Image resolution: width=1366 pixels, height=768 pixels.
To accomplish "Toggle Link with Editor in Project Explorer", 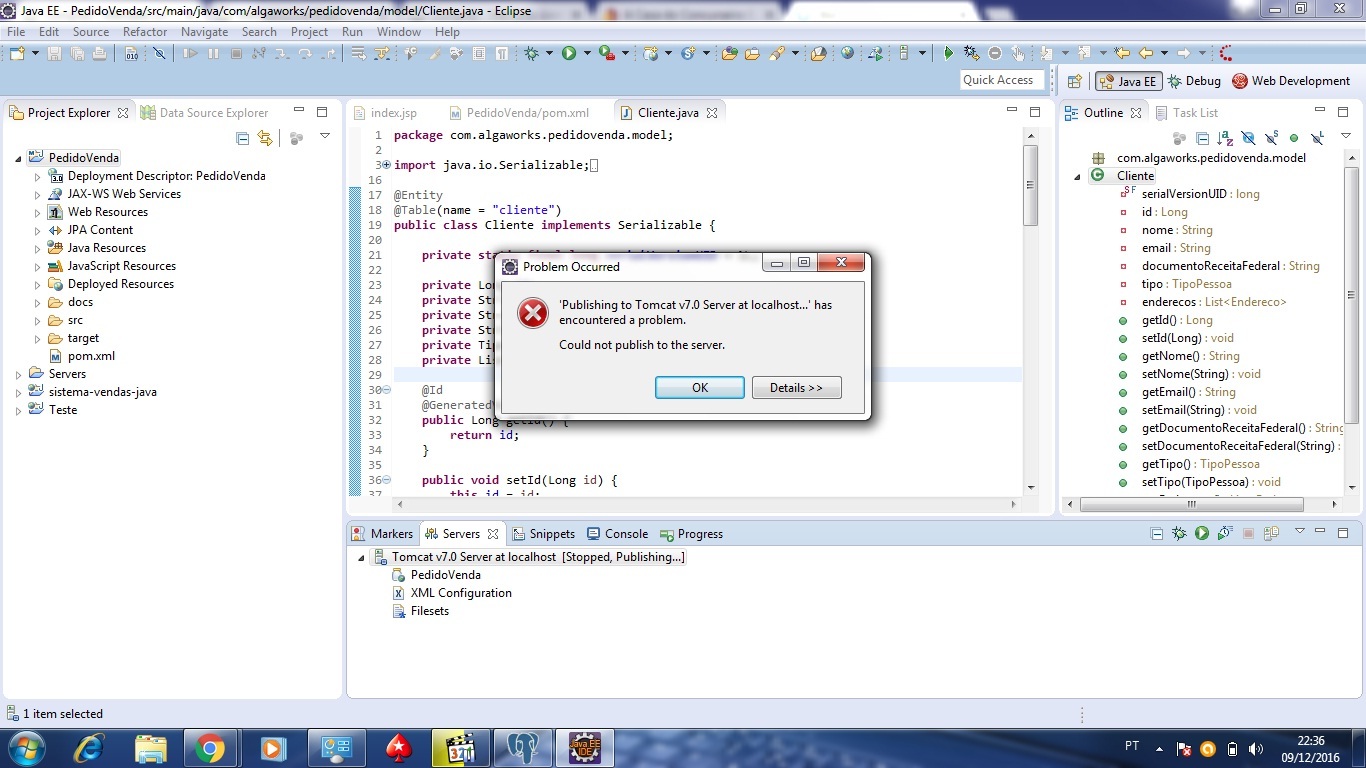I will 265,138.
